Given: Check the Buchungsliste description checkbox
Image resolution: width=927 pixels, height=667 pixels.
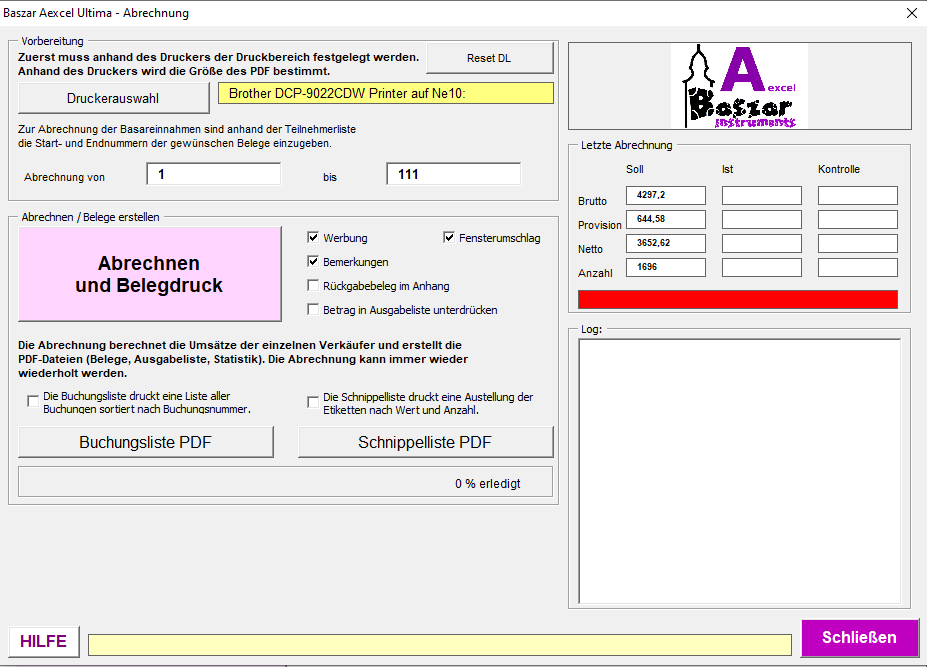Looking at the screenshot, I should [33, 402].
